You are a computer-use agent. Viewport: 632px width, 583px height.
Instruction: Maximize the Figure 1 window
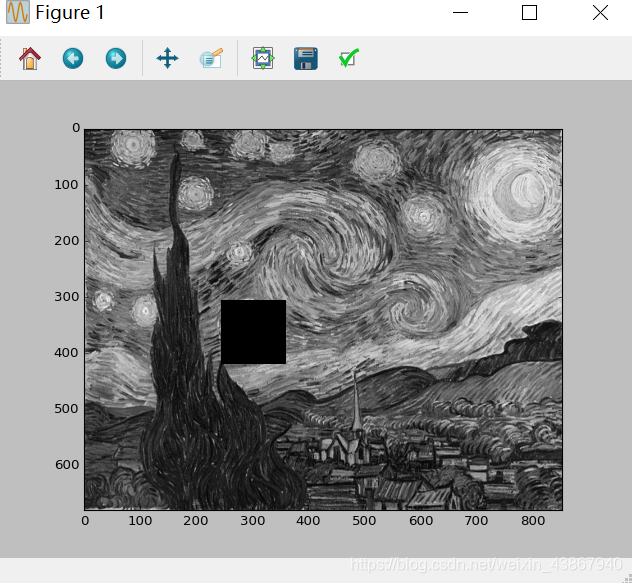pyautogui.click(x=529, y=12)
